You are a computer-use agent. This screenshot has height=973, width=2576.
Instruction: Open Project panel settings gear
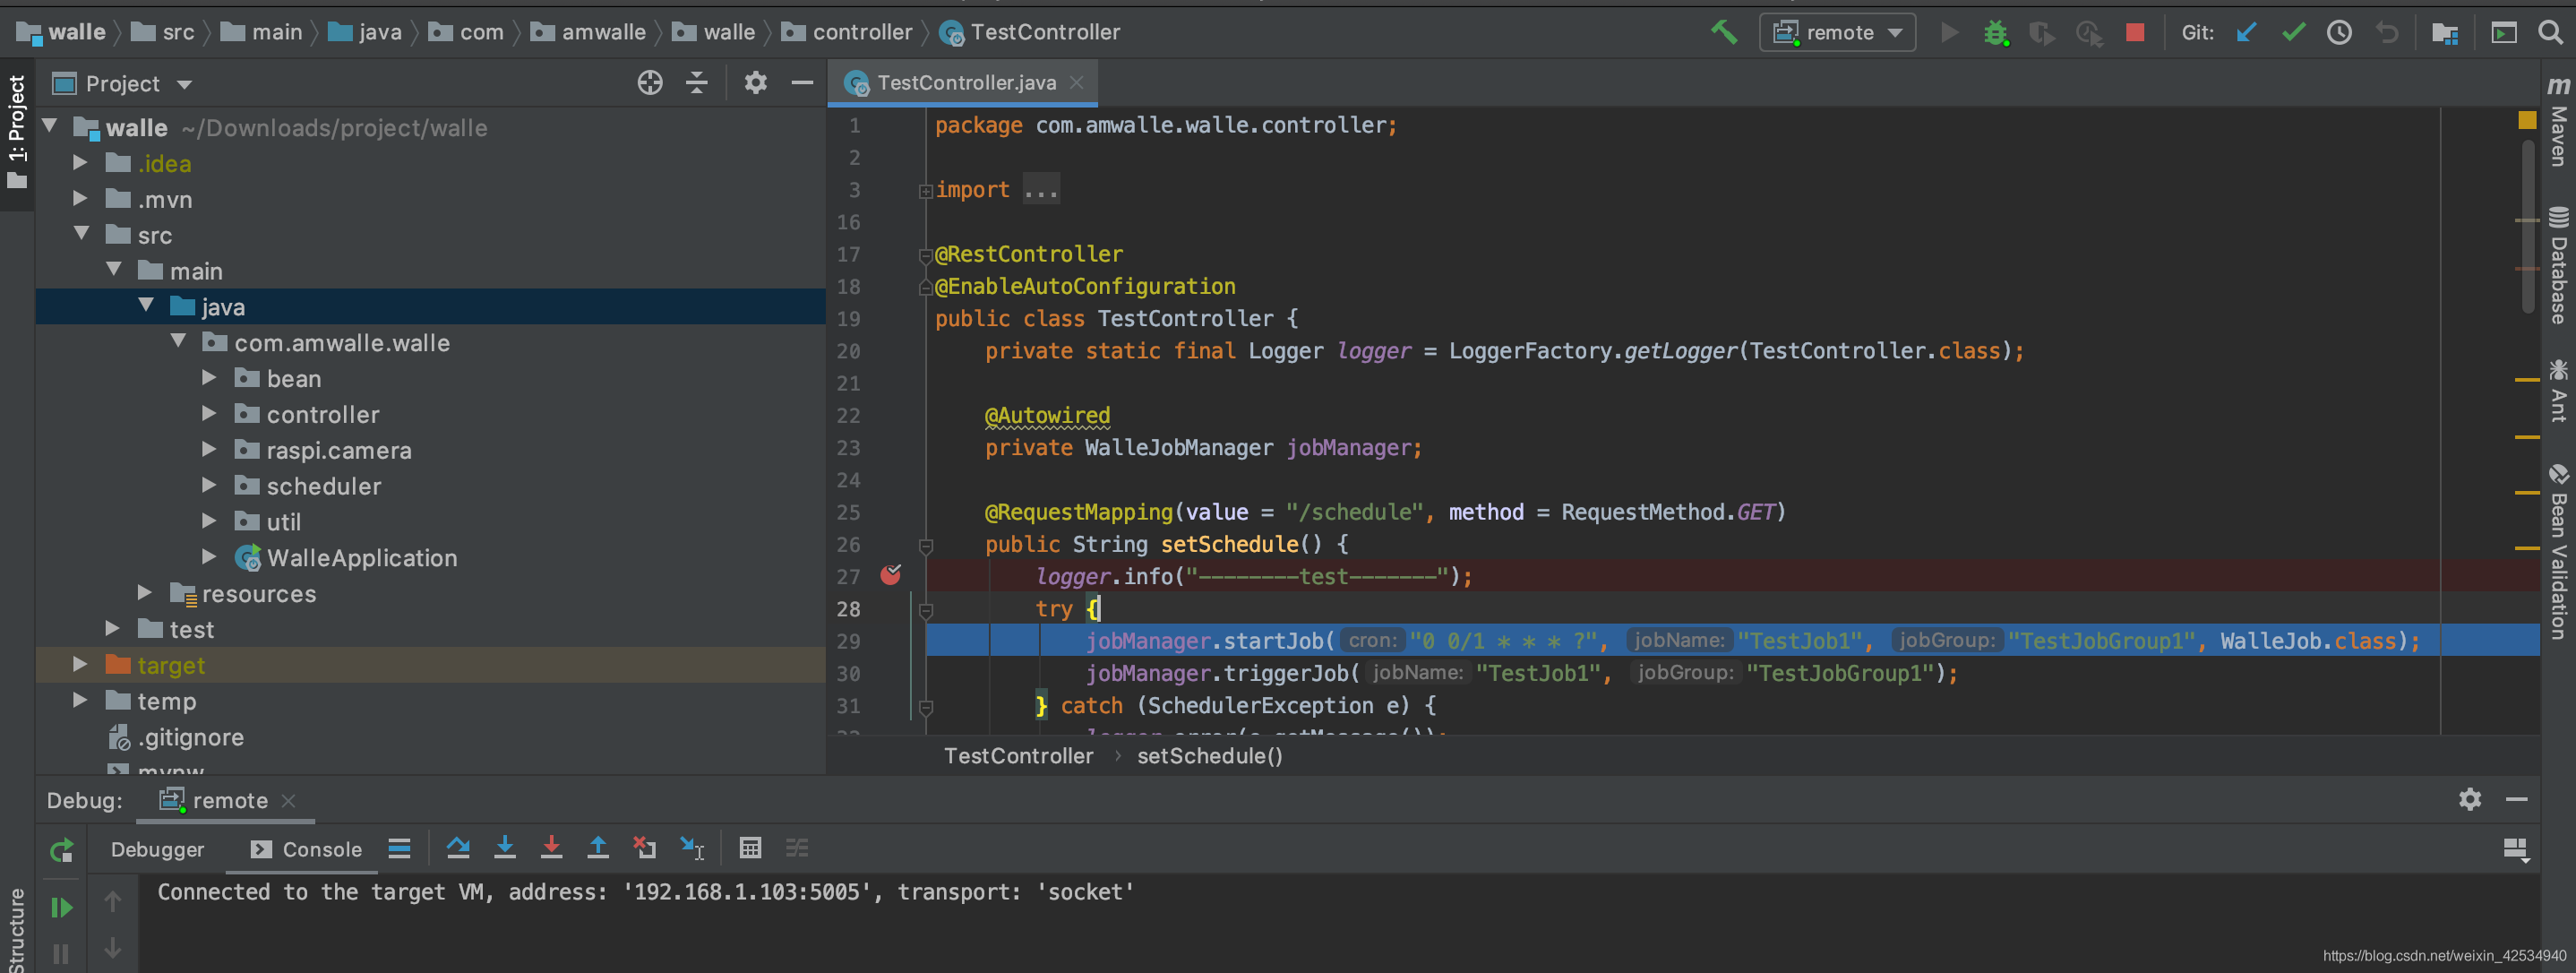pos(755,83)
